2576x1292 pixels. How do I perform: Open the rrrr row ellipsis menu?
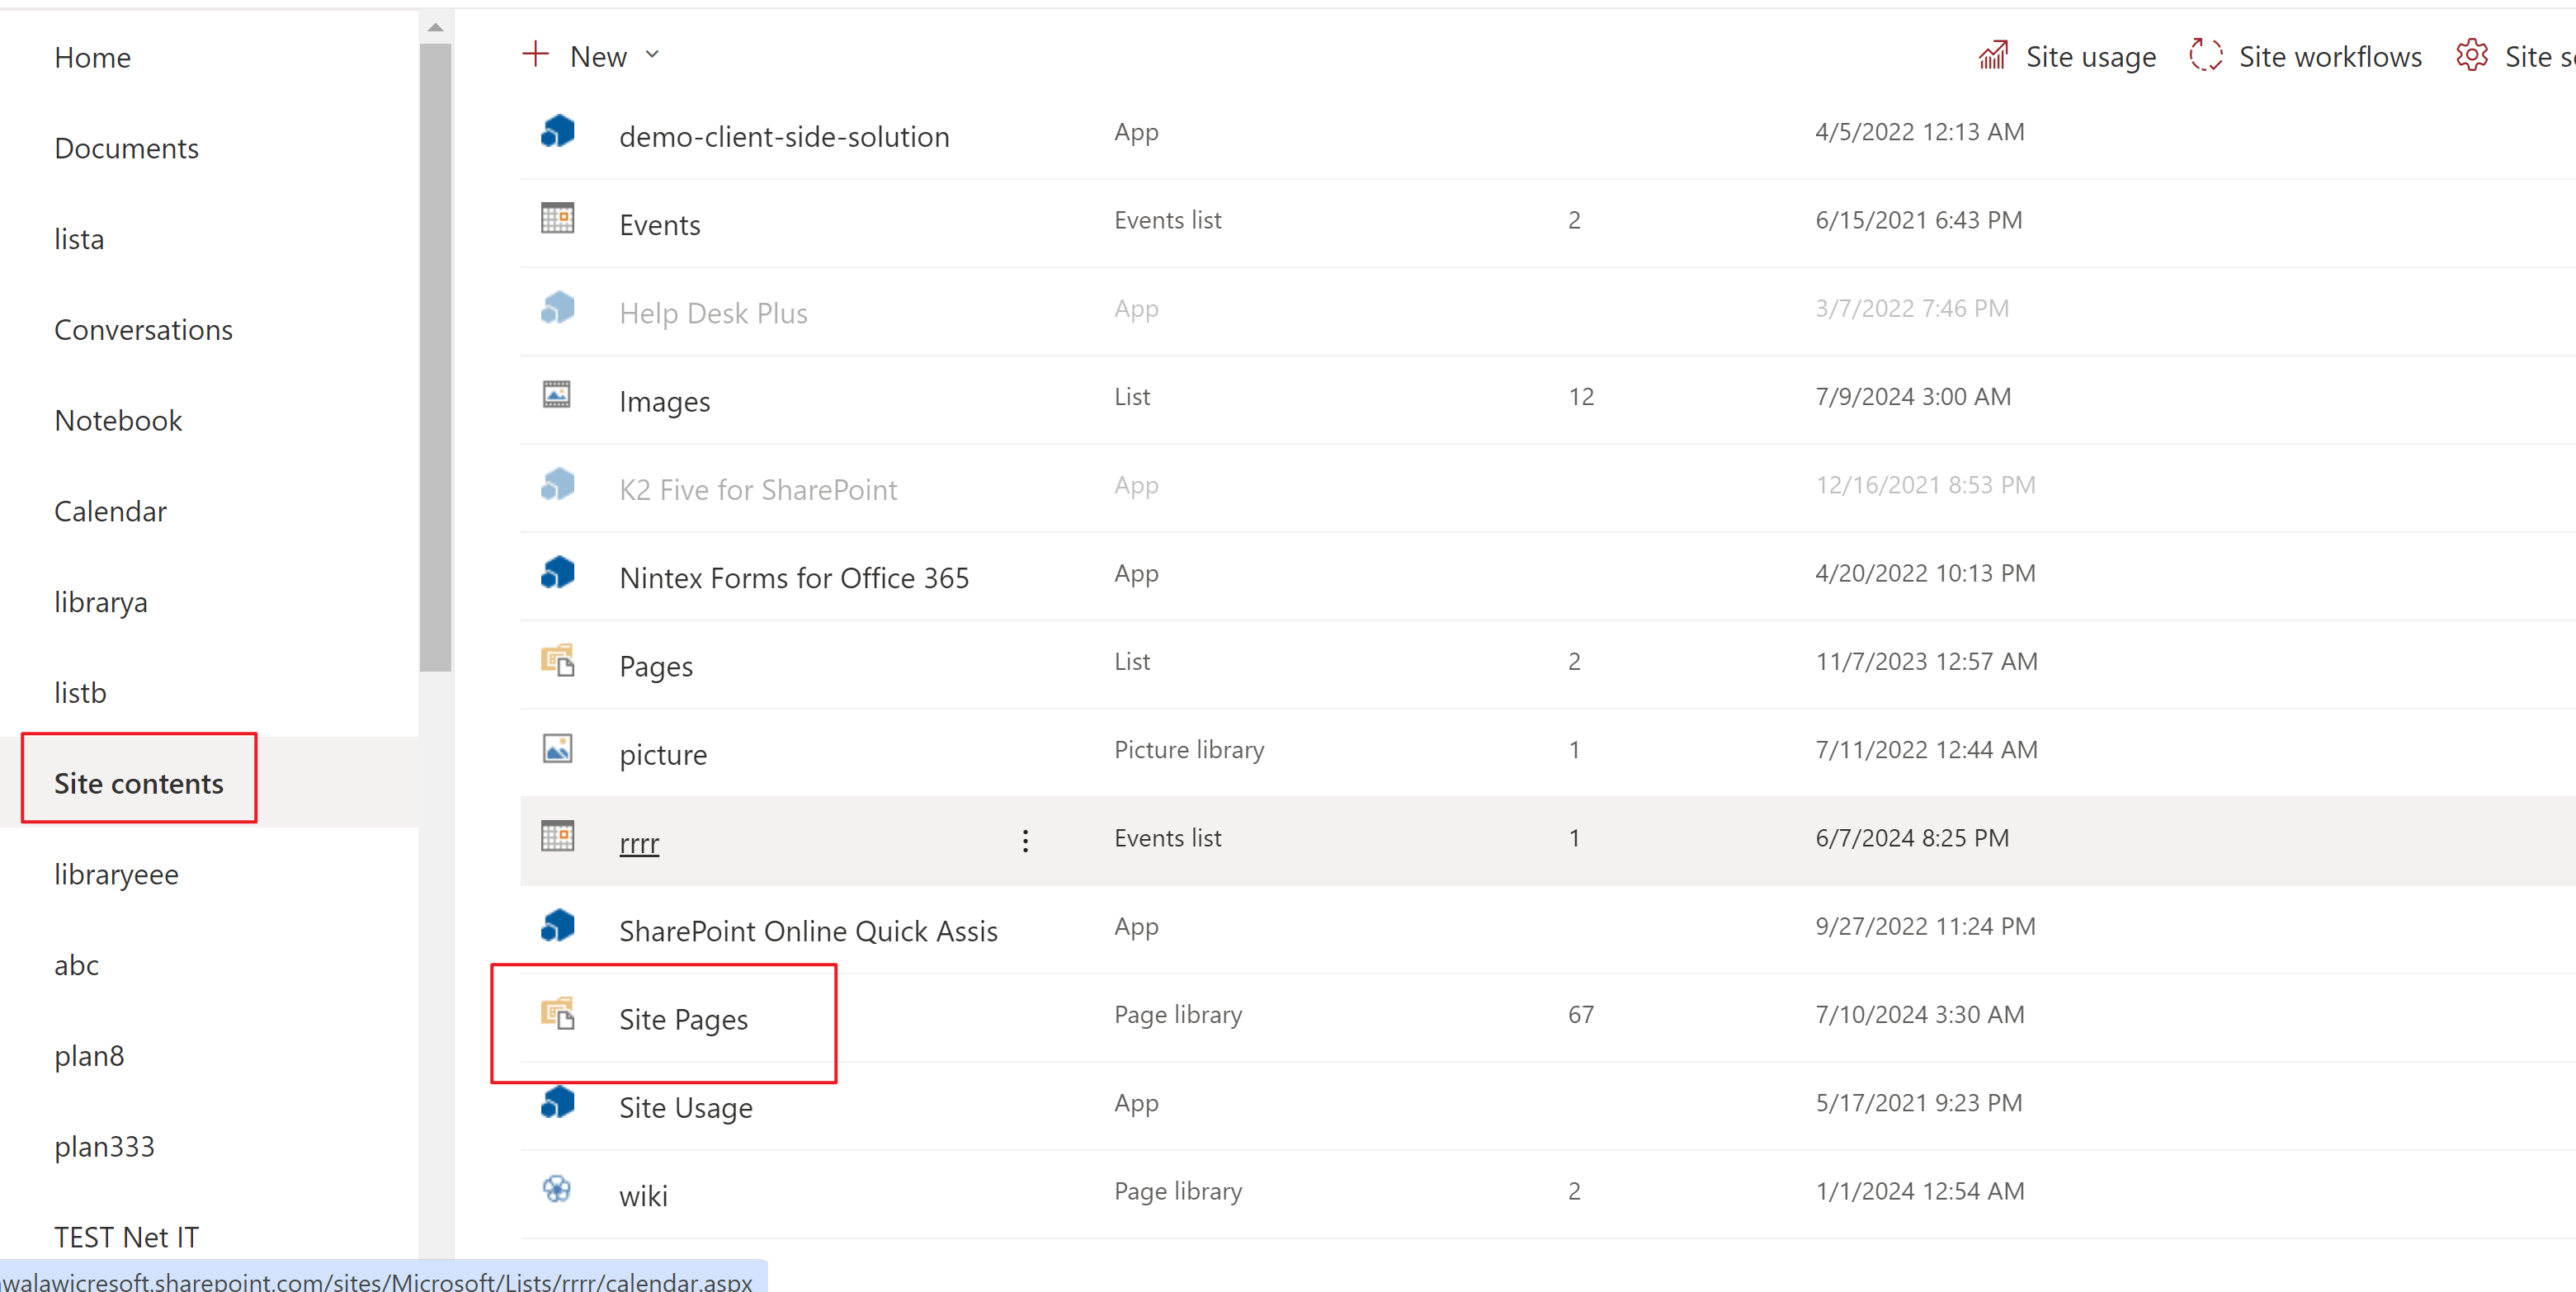click(x=1025, y=841)
